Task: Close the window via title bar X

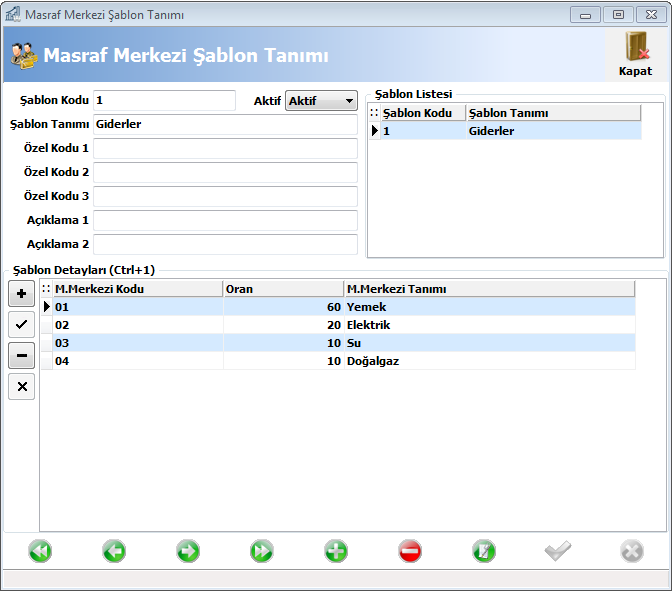Action: (x=651, y=15)
